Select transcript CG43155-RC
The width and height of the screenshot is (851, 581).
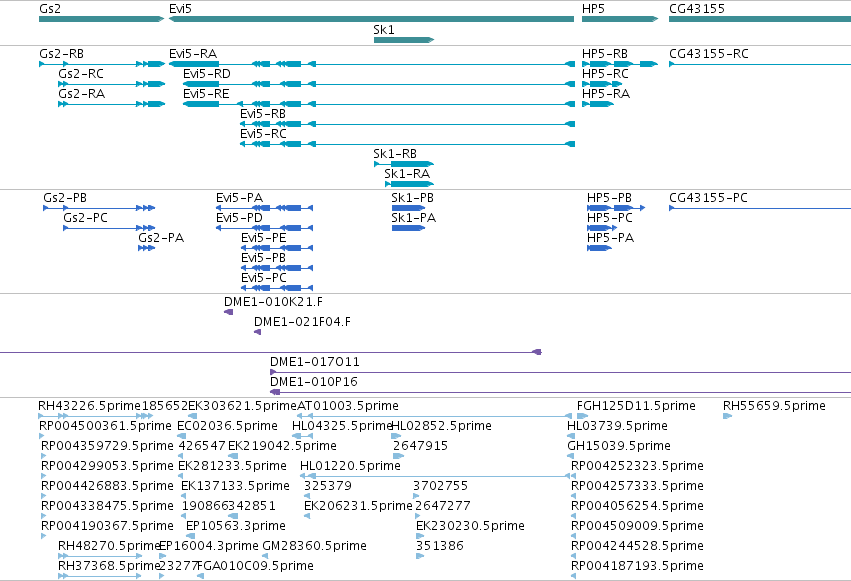[x=760, y=64]
